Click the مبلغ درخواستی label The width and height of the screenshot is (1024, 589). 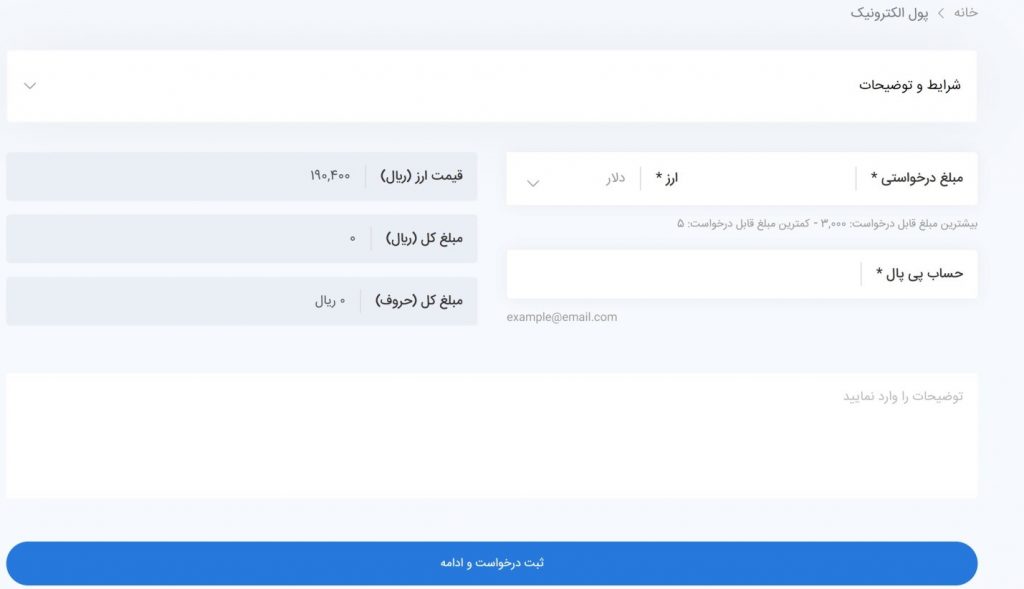pyautogui.click(x=916, y=178)
